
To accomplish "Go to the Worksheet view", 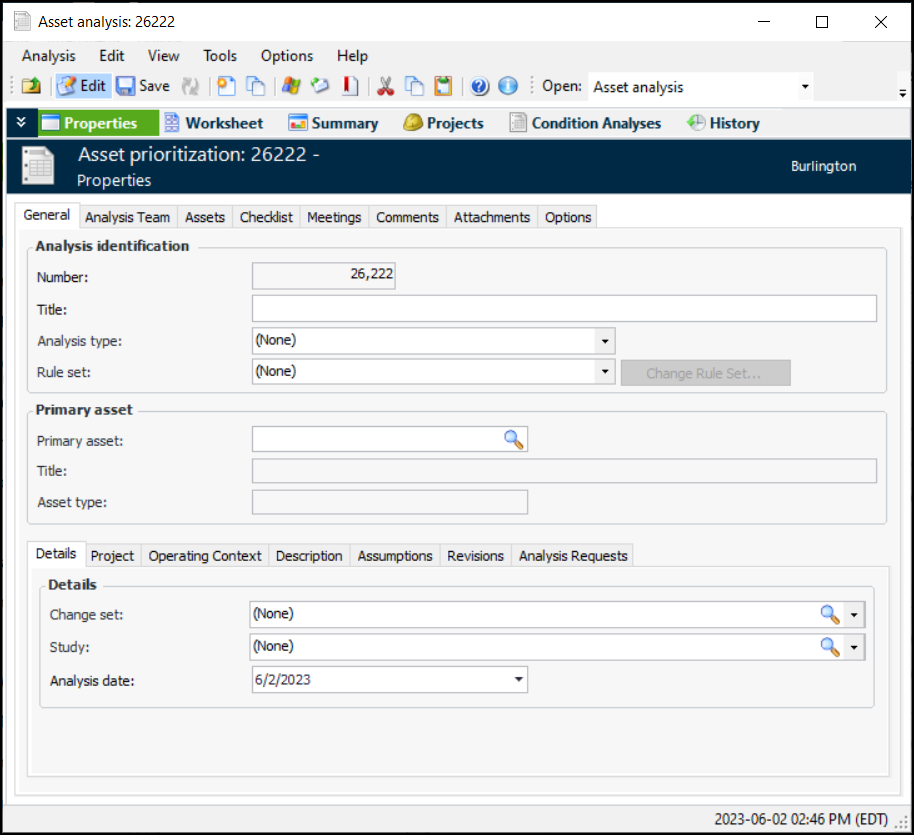I will tap(212, 123).
